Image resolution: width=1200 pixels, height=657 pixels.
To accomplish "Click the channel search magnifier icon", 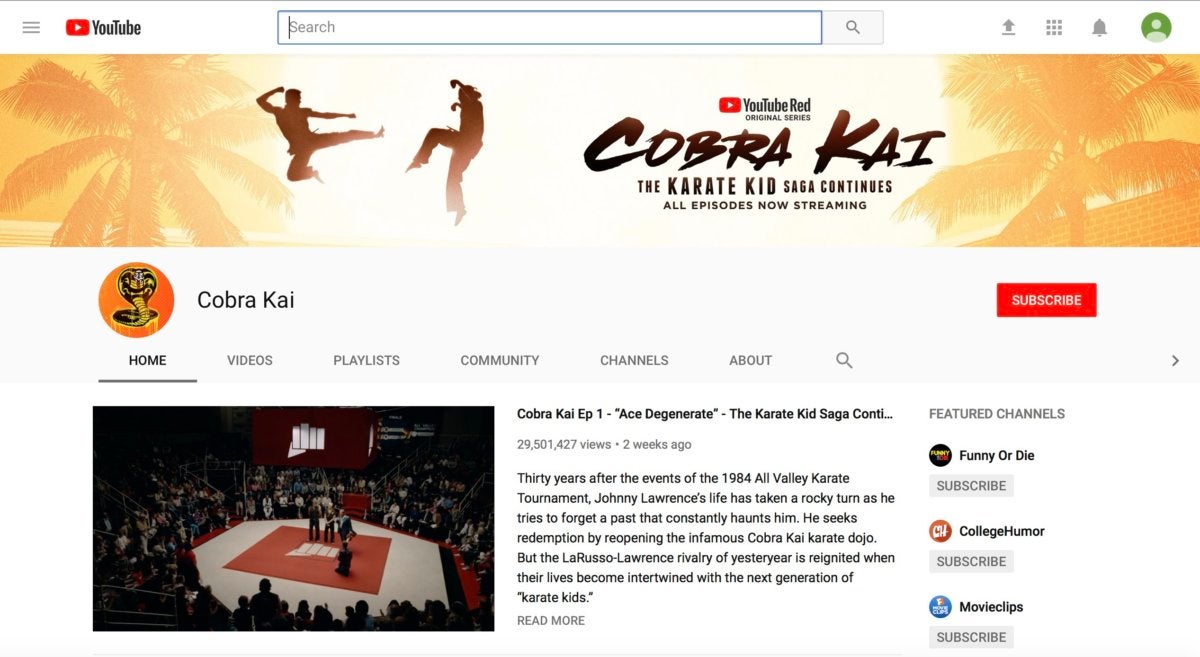I will click(x=844, y=360).
